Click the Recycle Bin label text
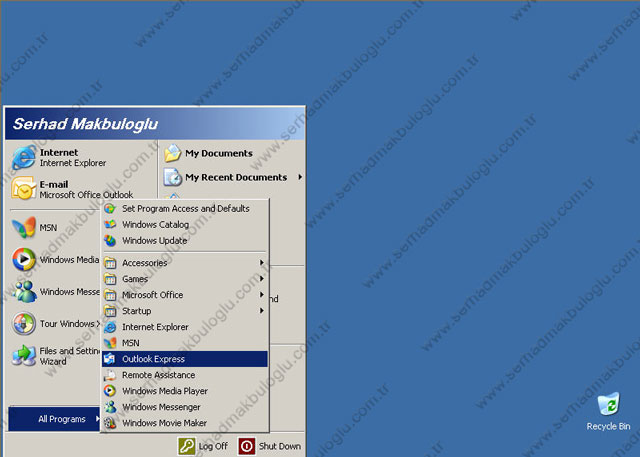The height and width of the screenshot is (457, 640). pyautogui.click(x=608, y=426)
